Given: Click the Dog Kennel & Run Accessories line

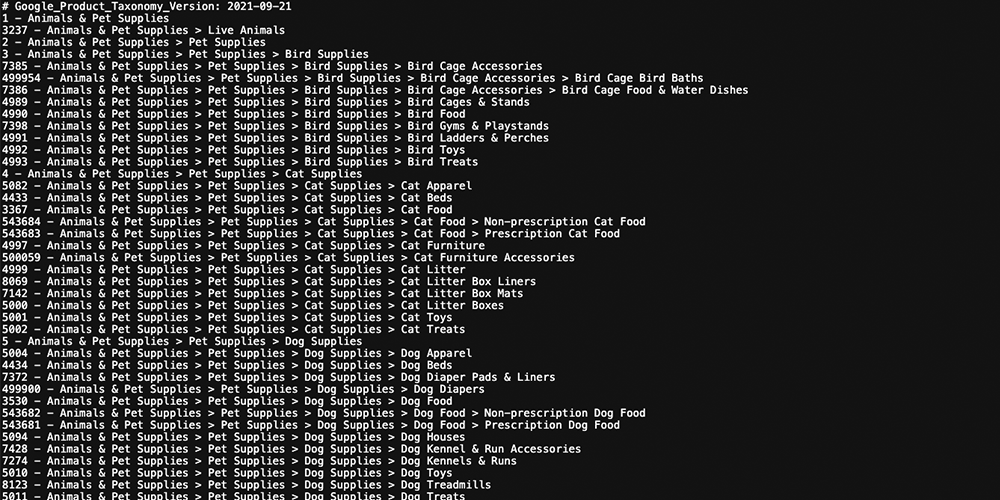Looking at the screenshot, I should pyautogui.click(x=291, y=449).
